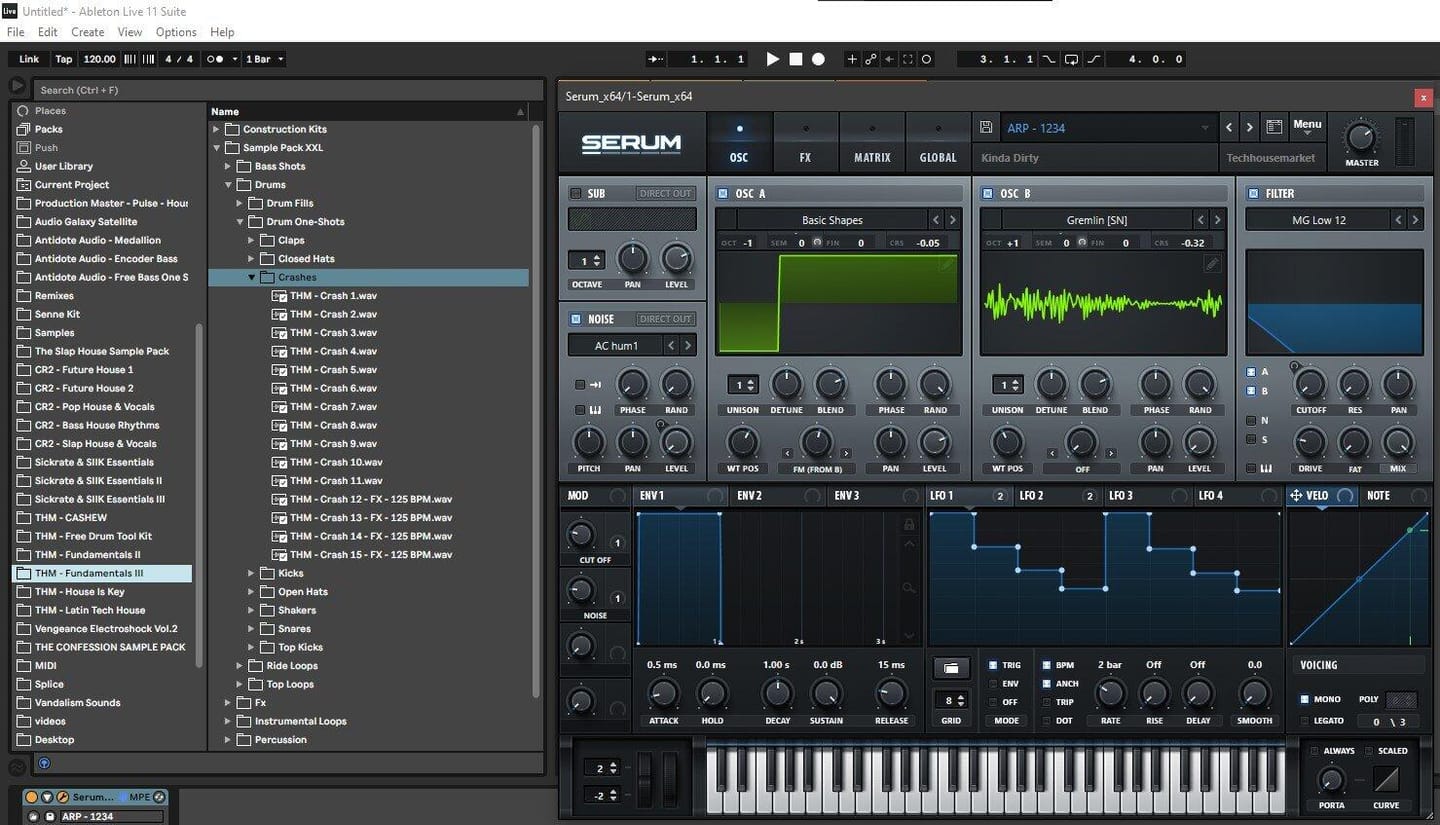Open the Serum preset browser icon
Screen dimensions: 1440x825
point(1274,128)
